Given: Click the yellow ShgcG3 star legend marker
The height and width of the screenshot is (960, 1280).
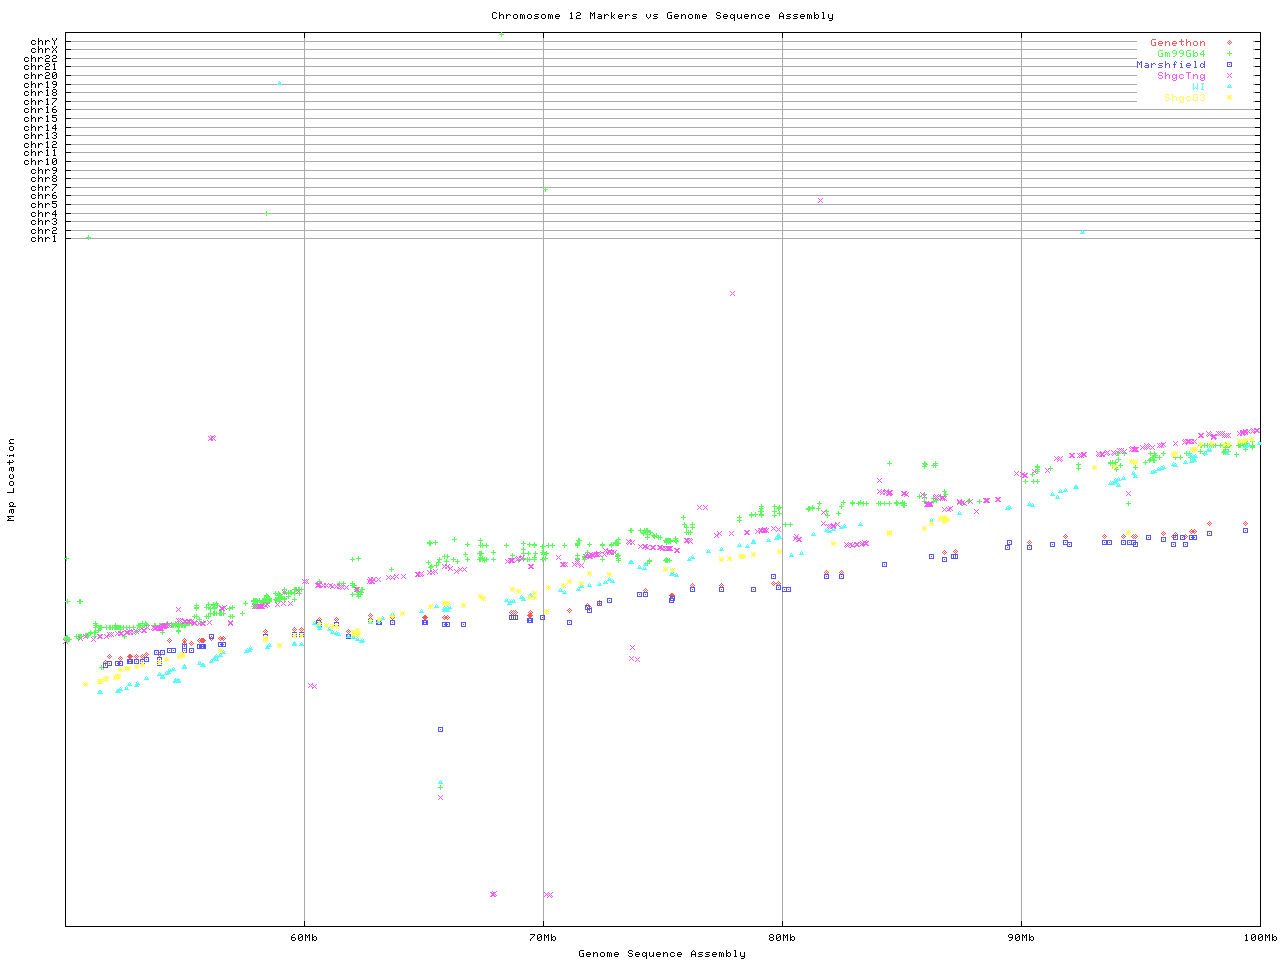Looking at the screenshot, I should click(x=1229, y=98).
